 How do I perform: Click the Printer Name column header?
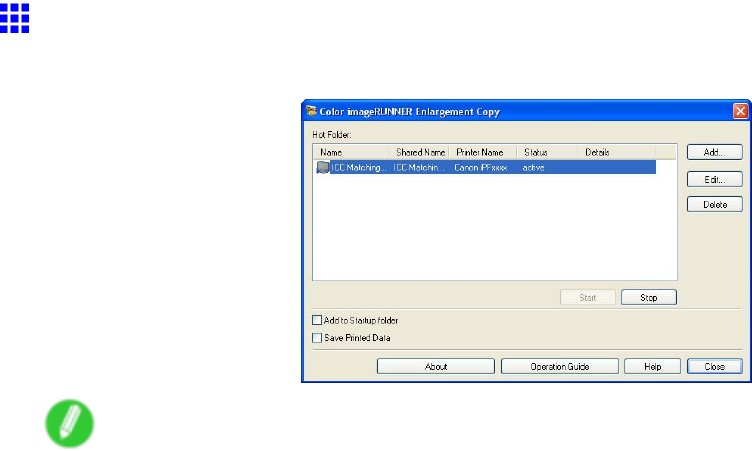482,152
